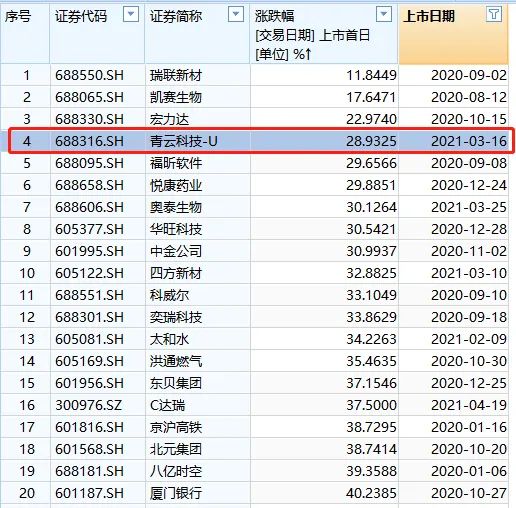
Task: Select security name 奥泰生物
Action: tap(176, 207)
